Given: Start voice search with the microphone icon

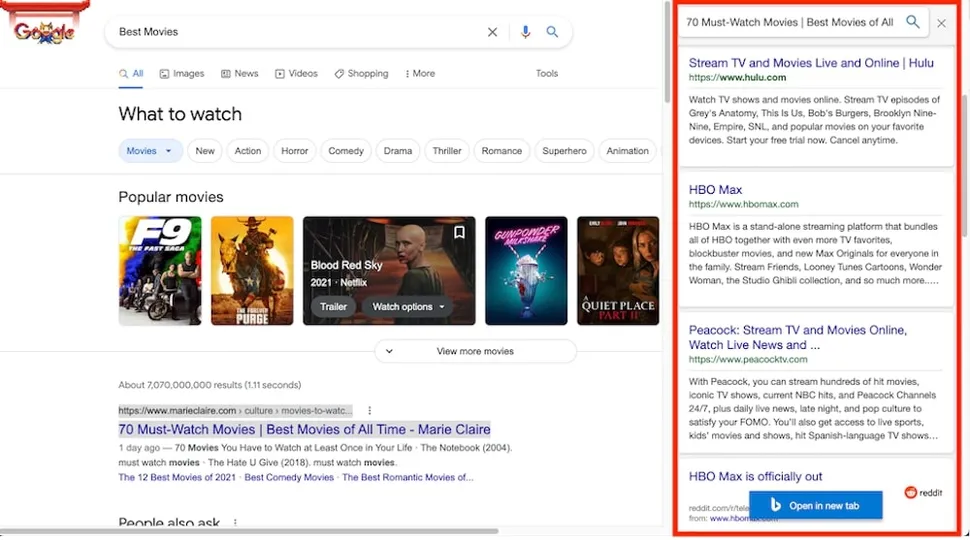Looking at the screenshot, I should coord(525,32).
